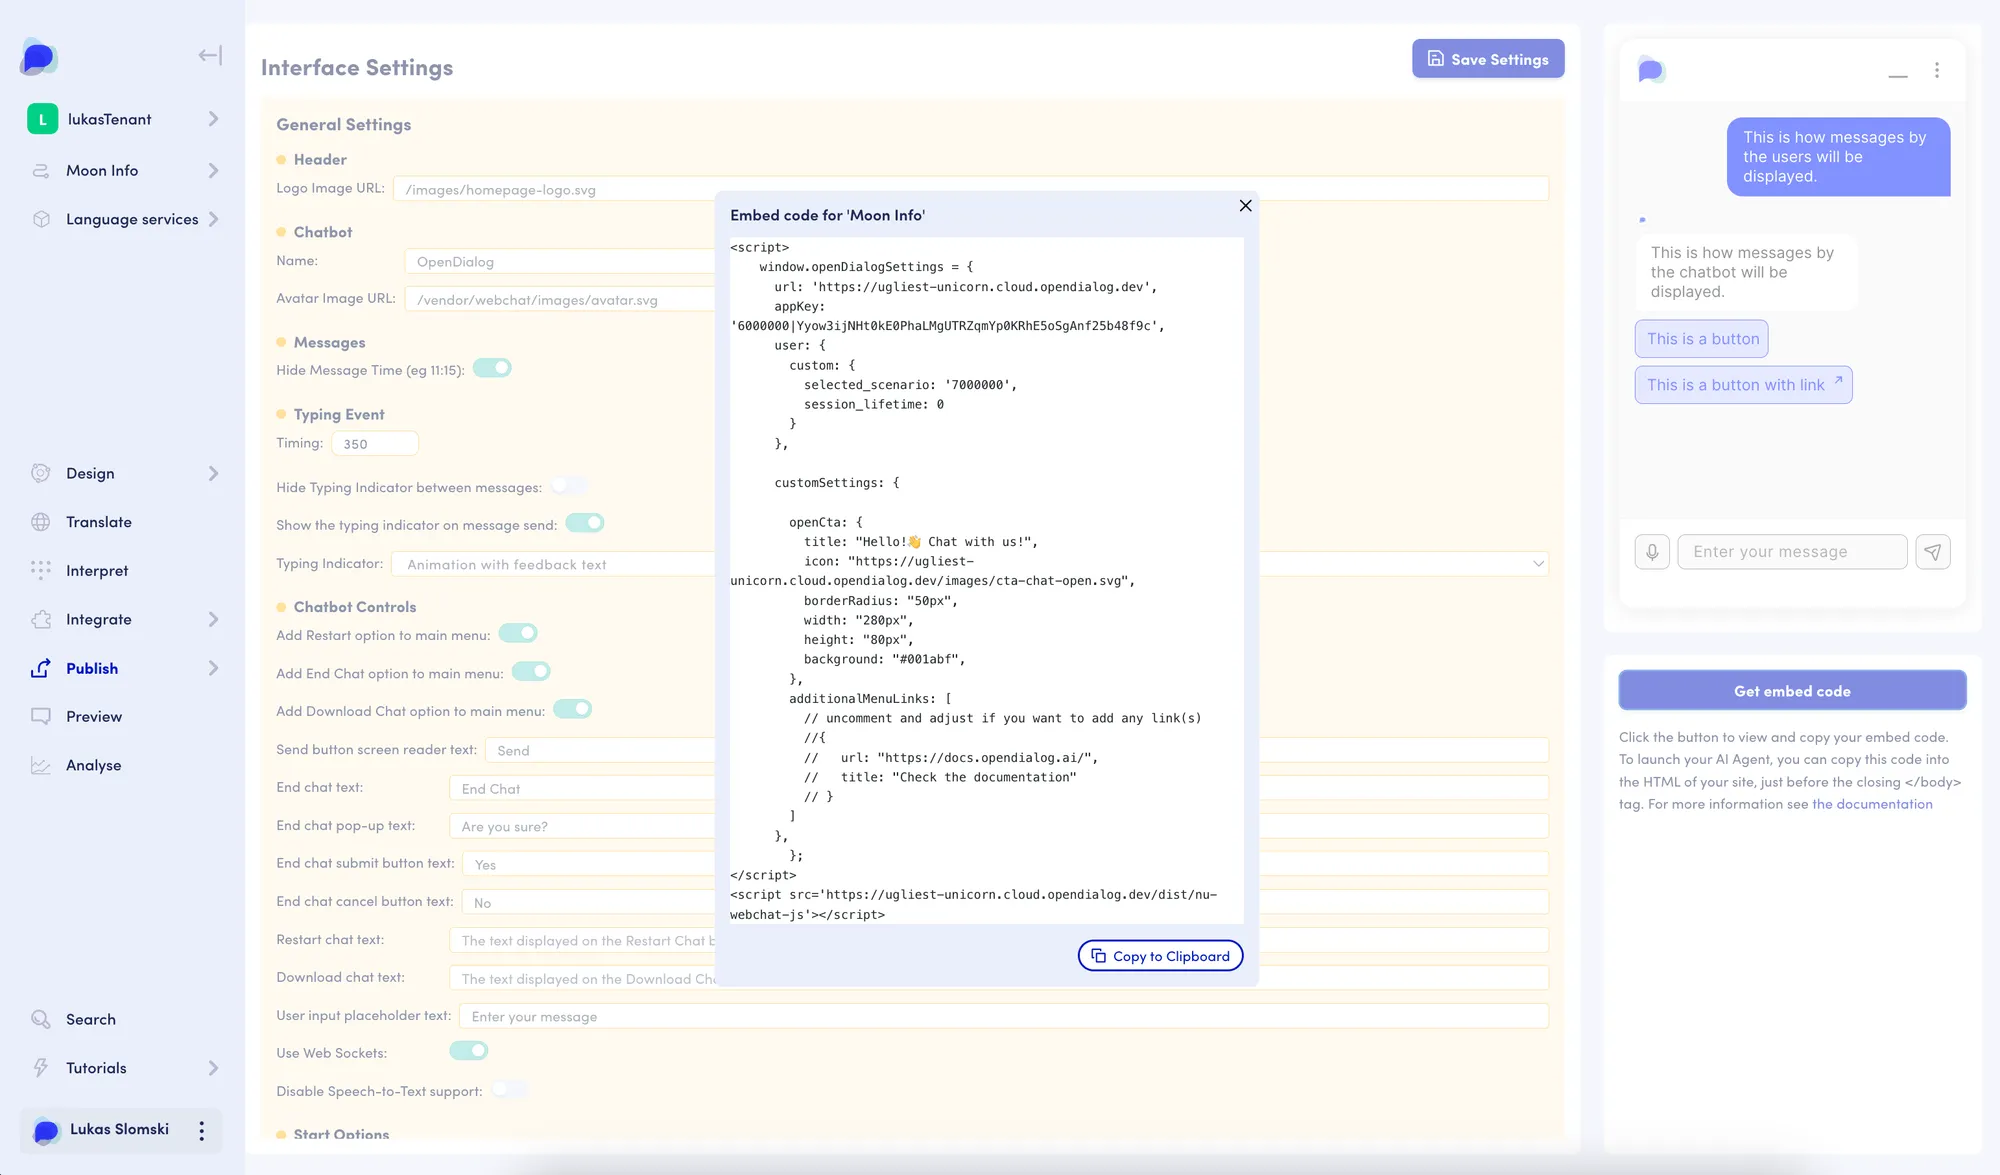The image size is (2000, 1175).
Task: Click the OpenDialog logo in the sidebar
Action: 38,56
